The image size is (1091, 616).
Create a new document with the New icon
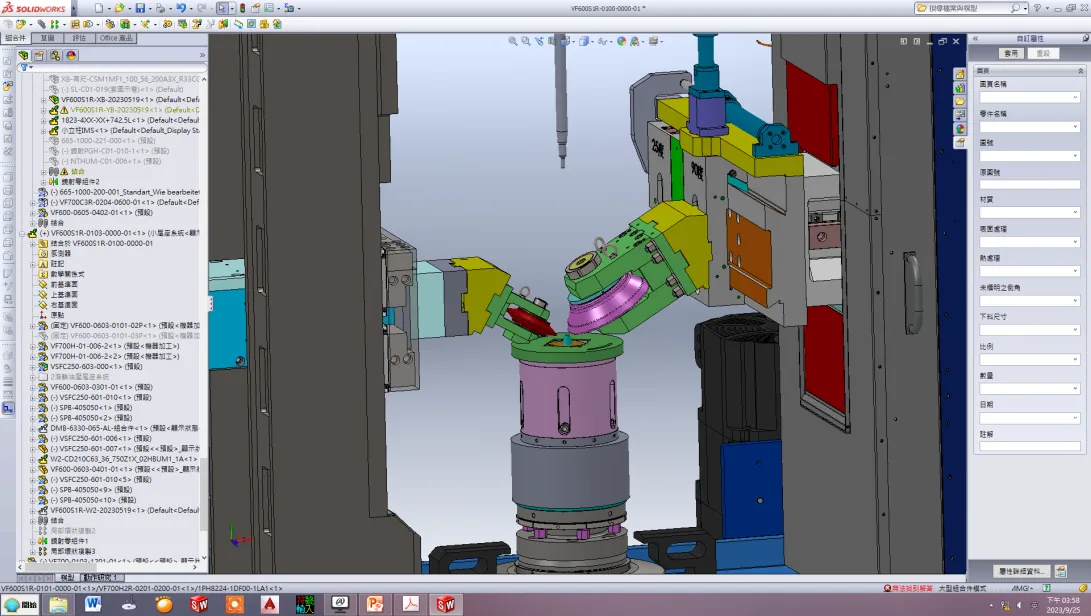(99, 8)
